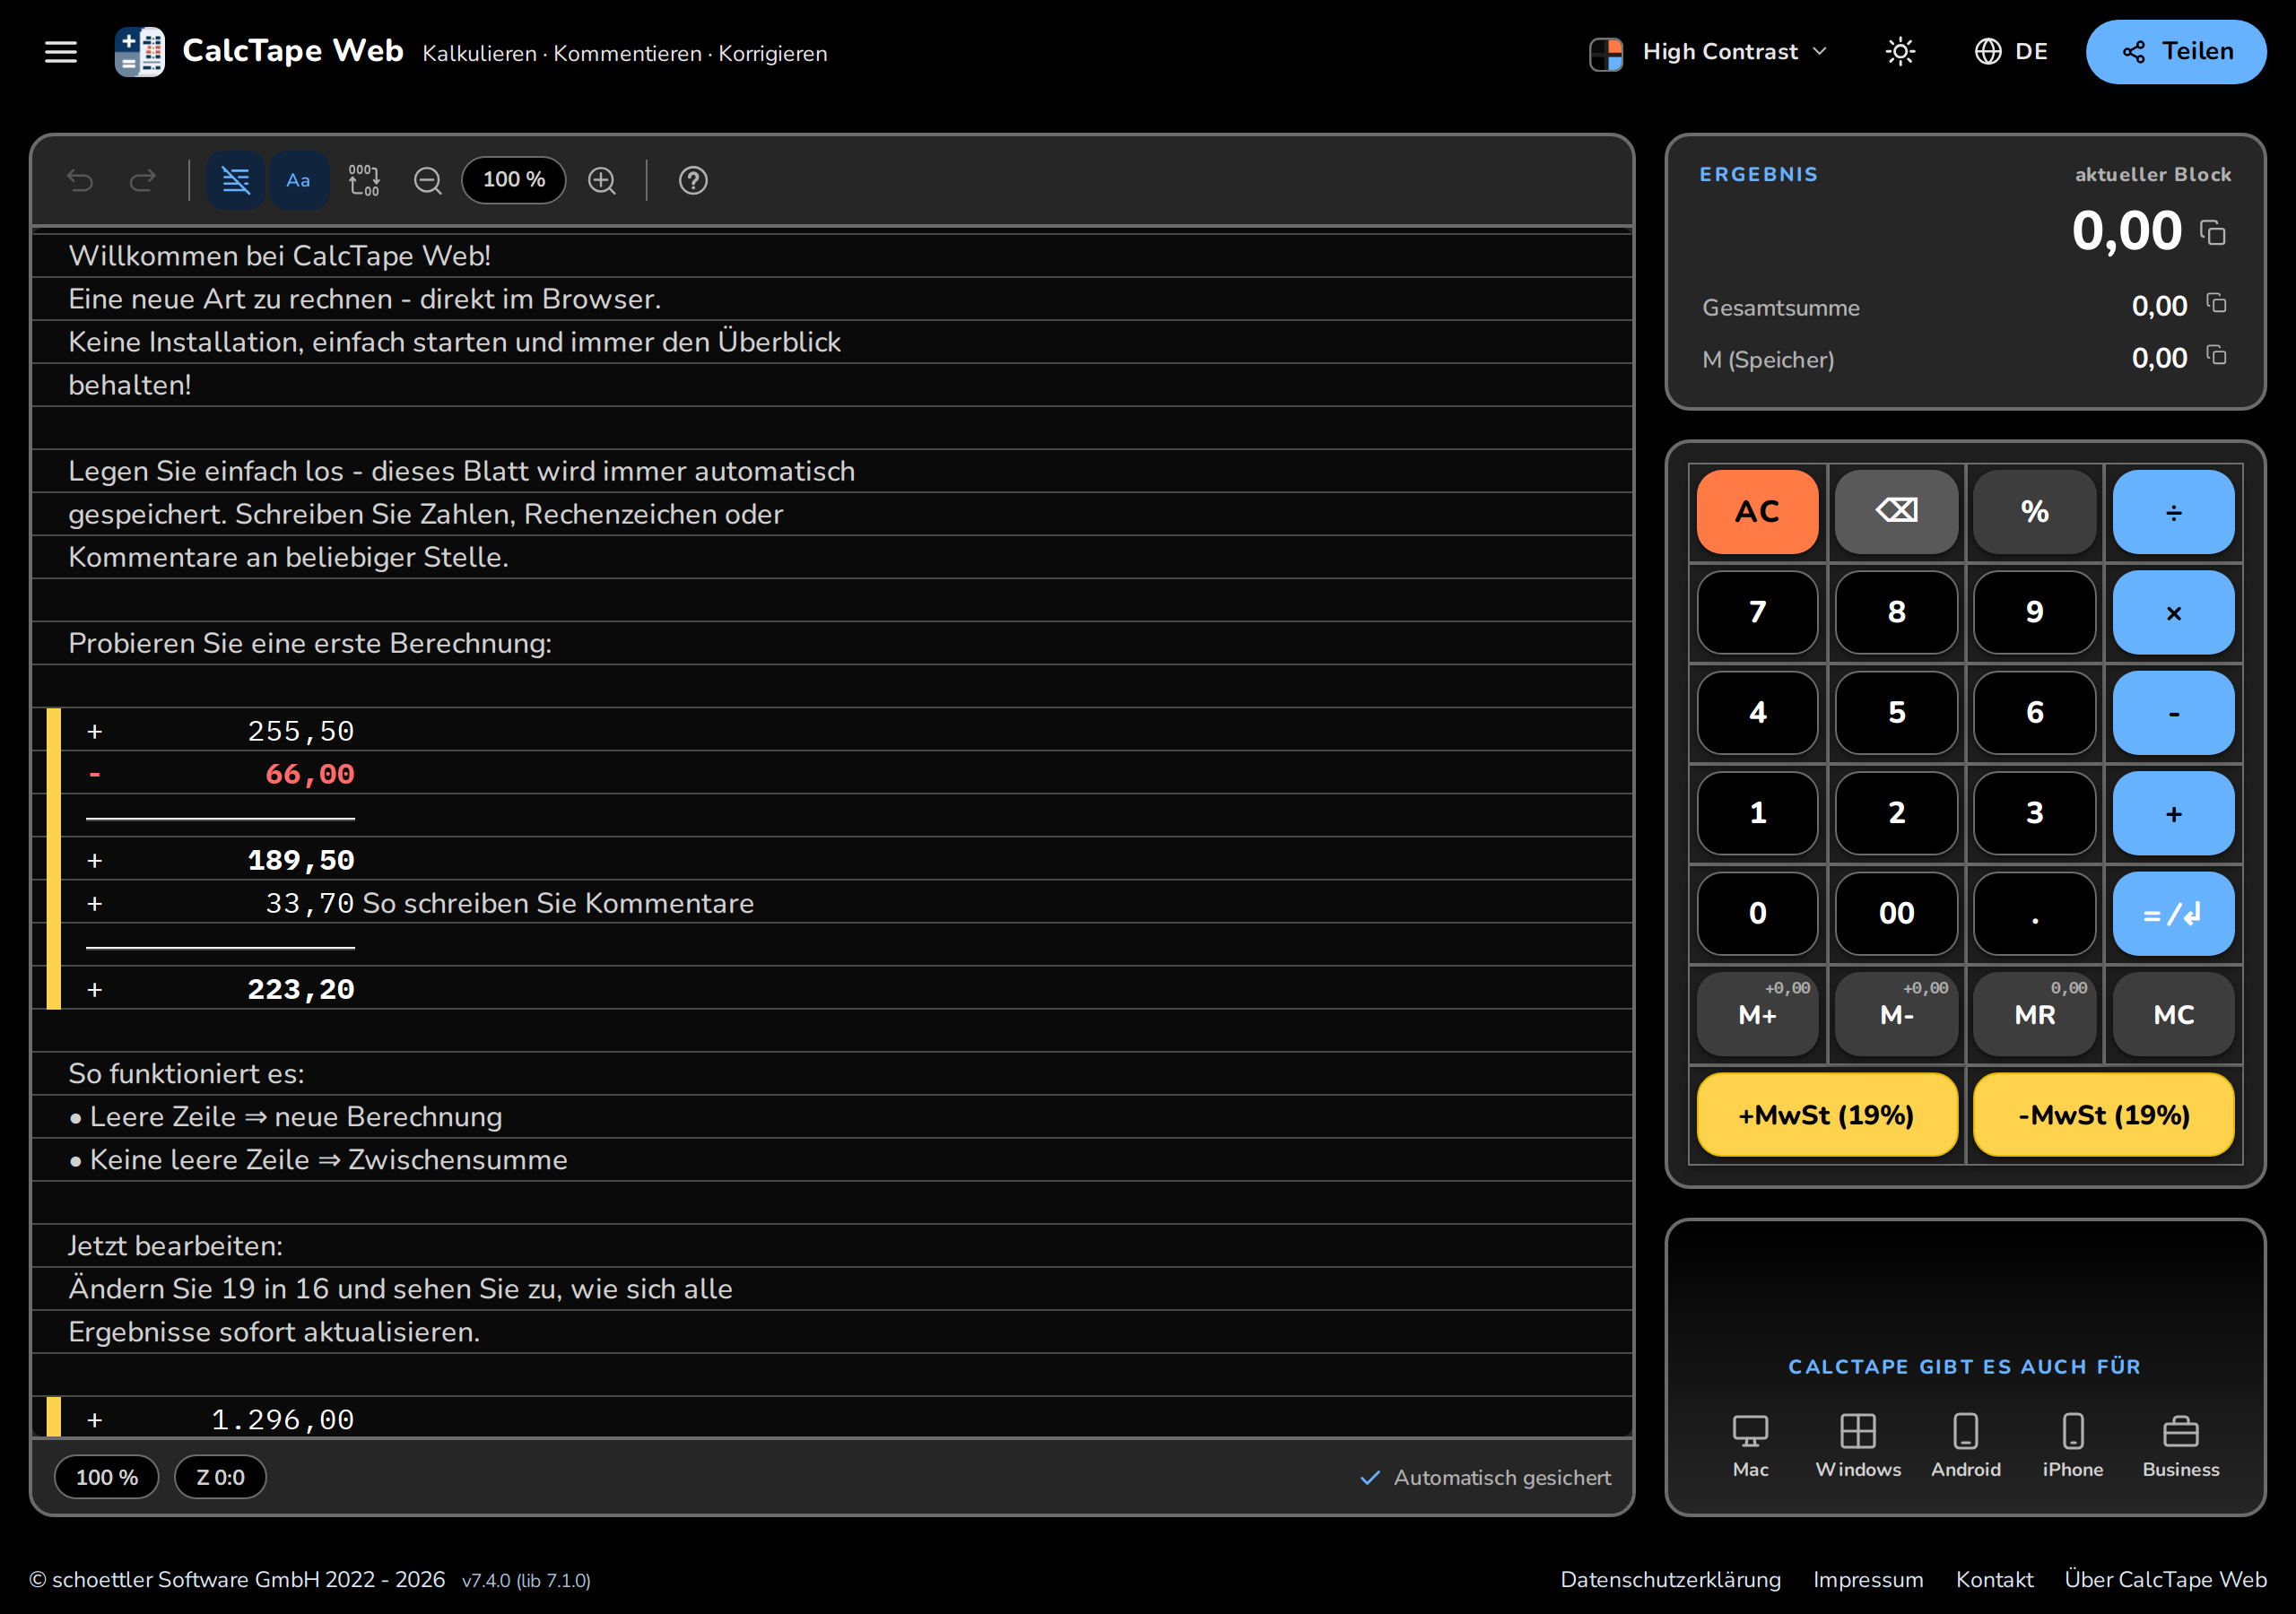Click the plus operator key

point(2174,813)
